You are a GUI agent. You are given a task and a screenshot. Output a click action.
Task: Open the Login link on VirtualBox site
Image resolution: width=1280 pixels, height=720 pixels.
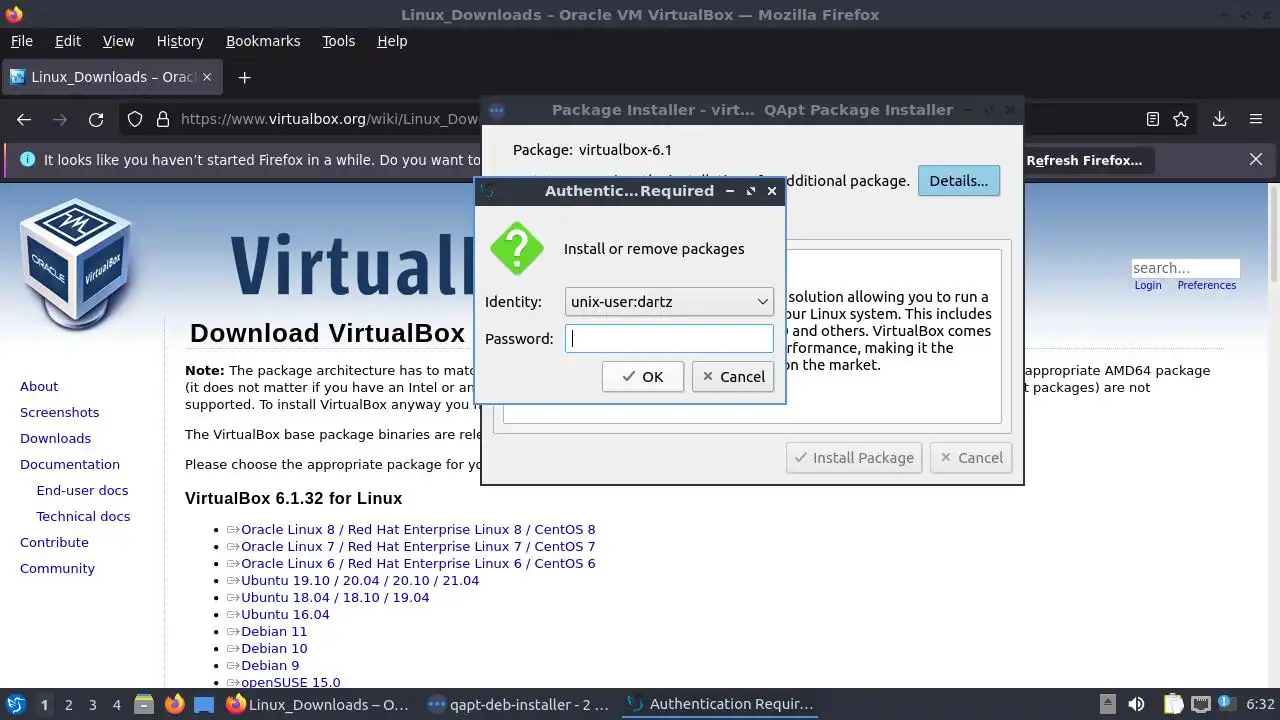tap(1148, 285)
